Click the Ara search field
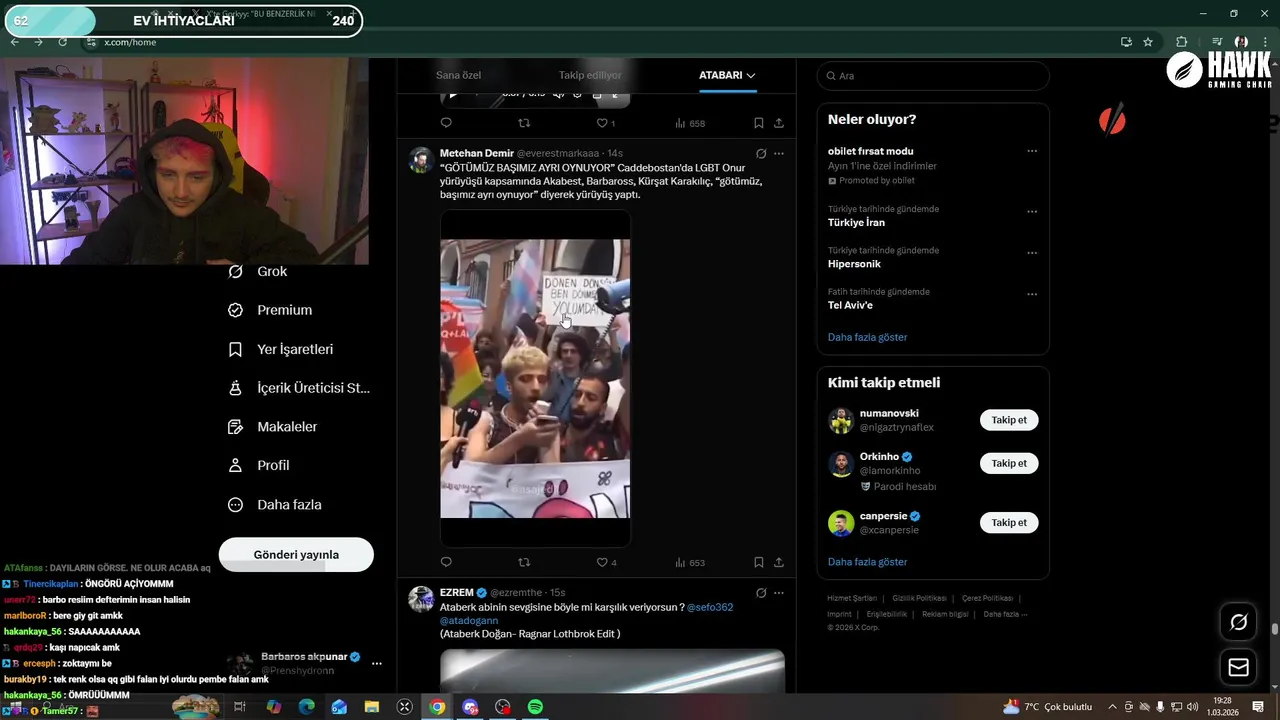Screen dimensions: 1280x720 point(933,76)
